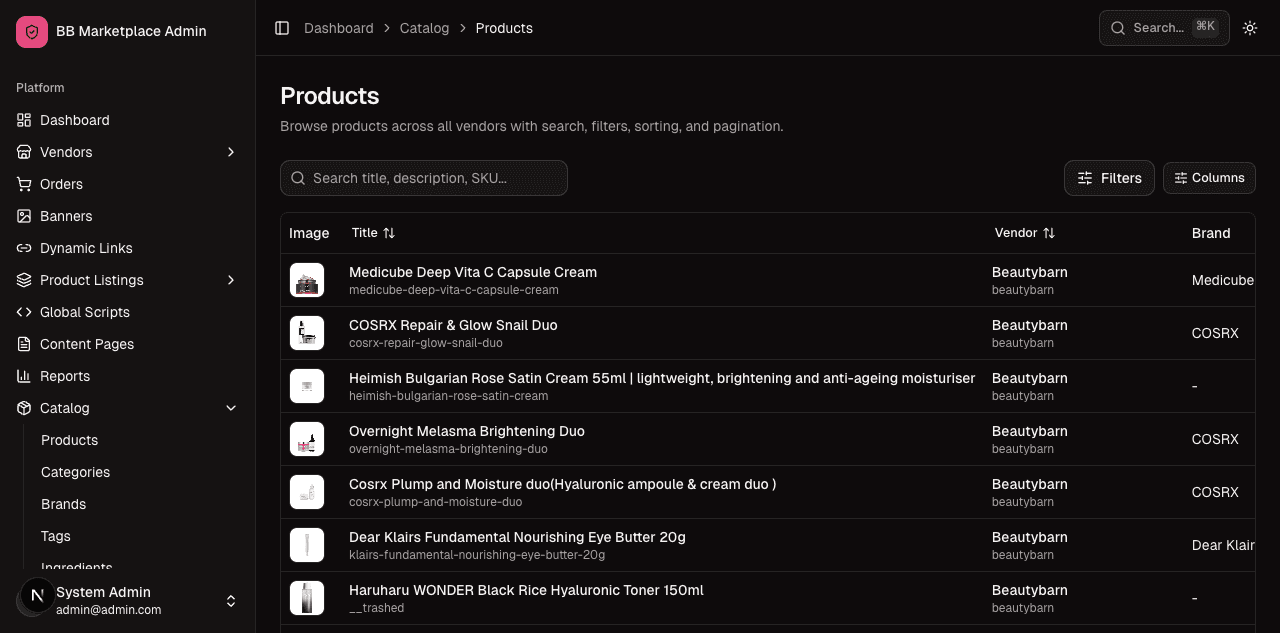This screenshot has width=1280, height=633.
Task: Go to Catalog breadcrumb link
Action: 424,28
